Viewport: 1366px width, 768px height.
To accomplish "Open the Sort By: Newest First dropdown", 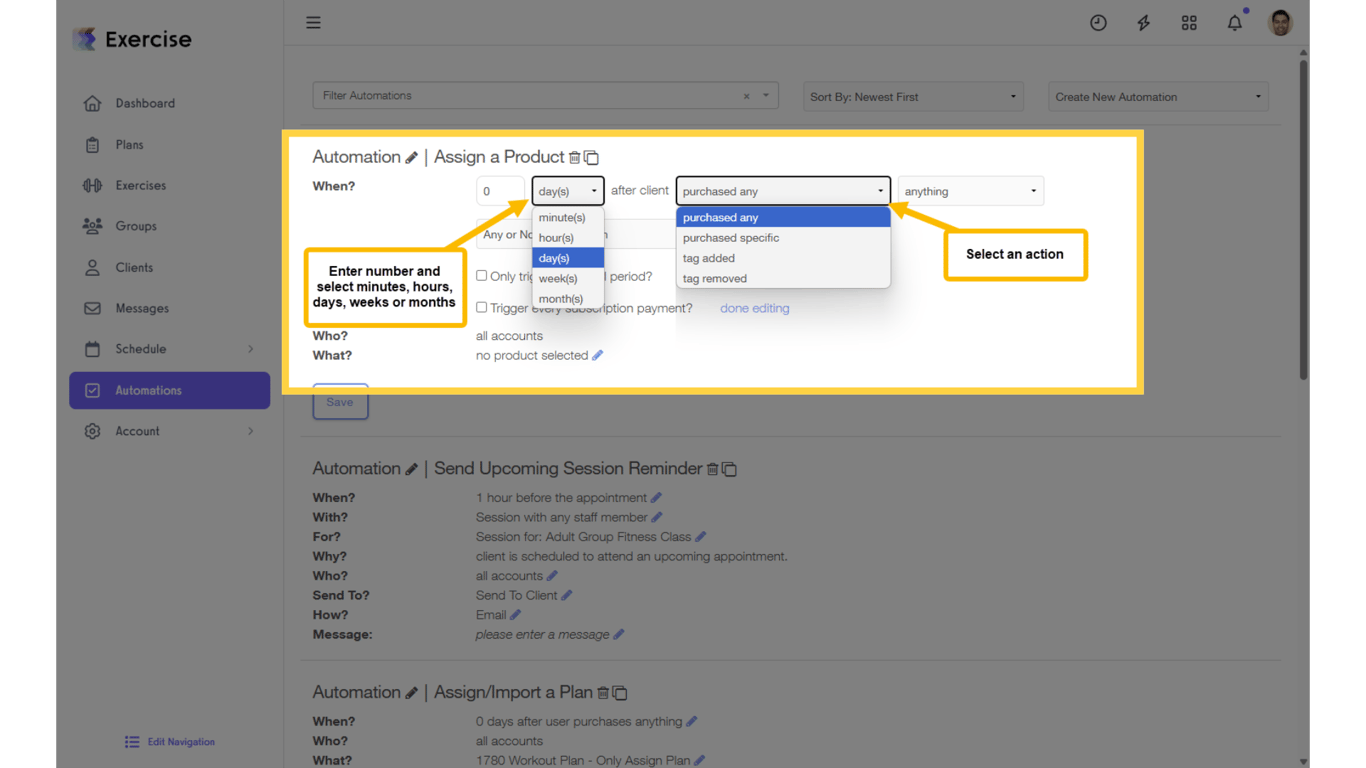I will [911, 96].
